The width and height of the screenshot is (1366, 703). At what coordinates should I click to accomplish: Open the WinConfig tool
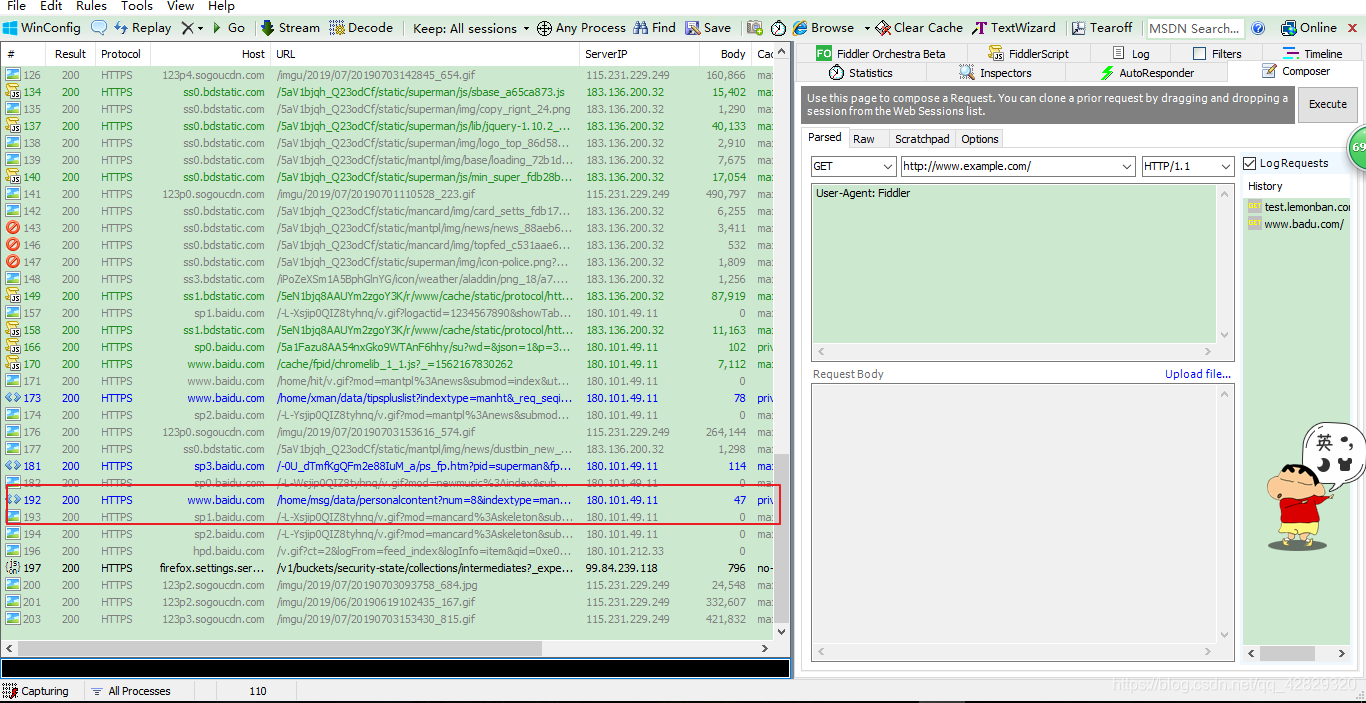42,28
